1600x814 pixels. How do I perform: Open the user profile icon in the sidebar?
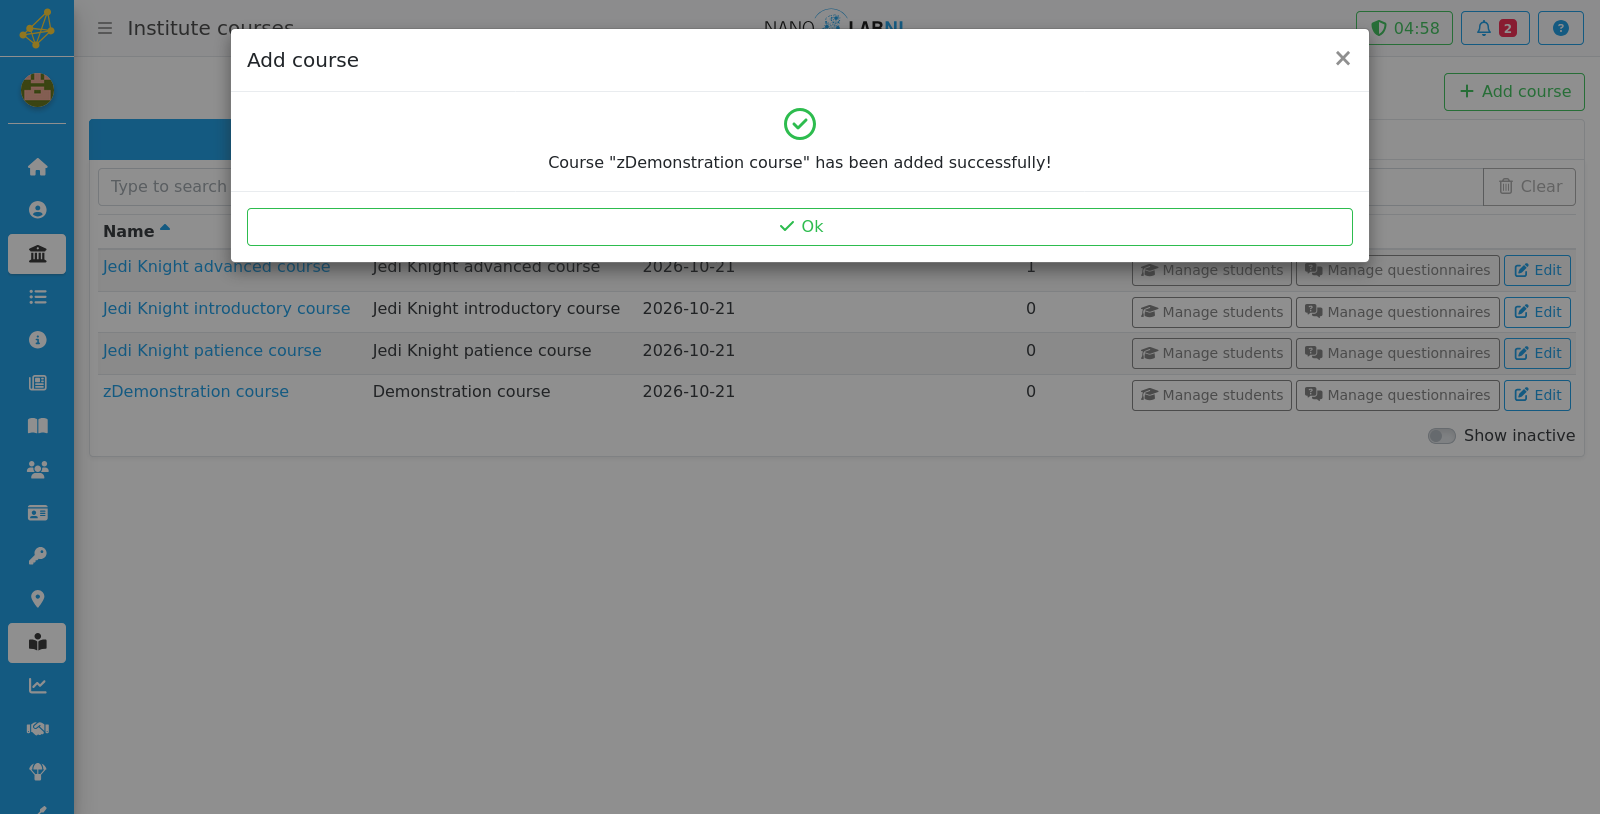(x=37, y=210)
